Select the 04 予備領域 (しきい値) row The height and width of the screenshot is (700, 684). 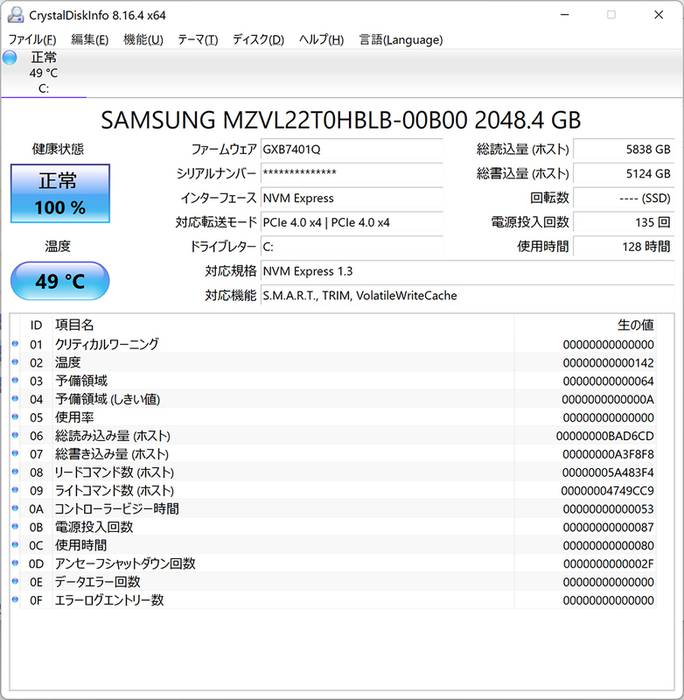(333, 399)
